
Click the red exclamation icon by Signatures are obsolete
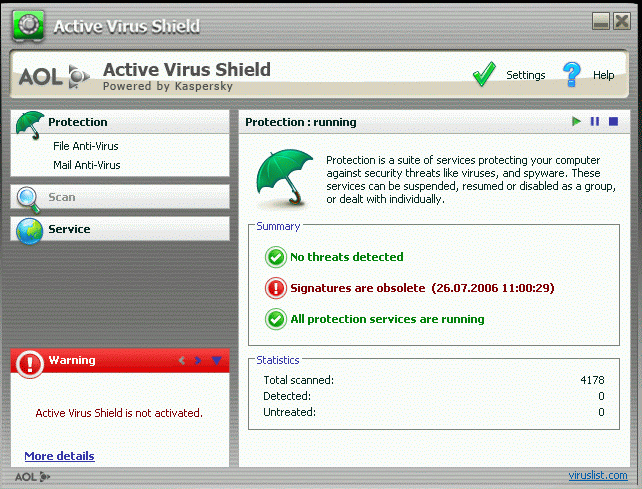[x=276, y=288]
